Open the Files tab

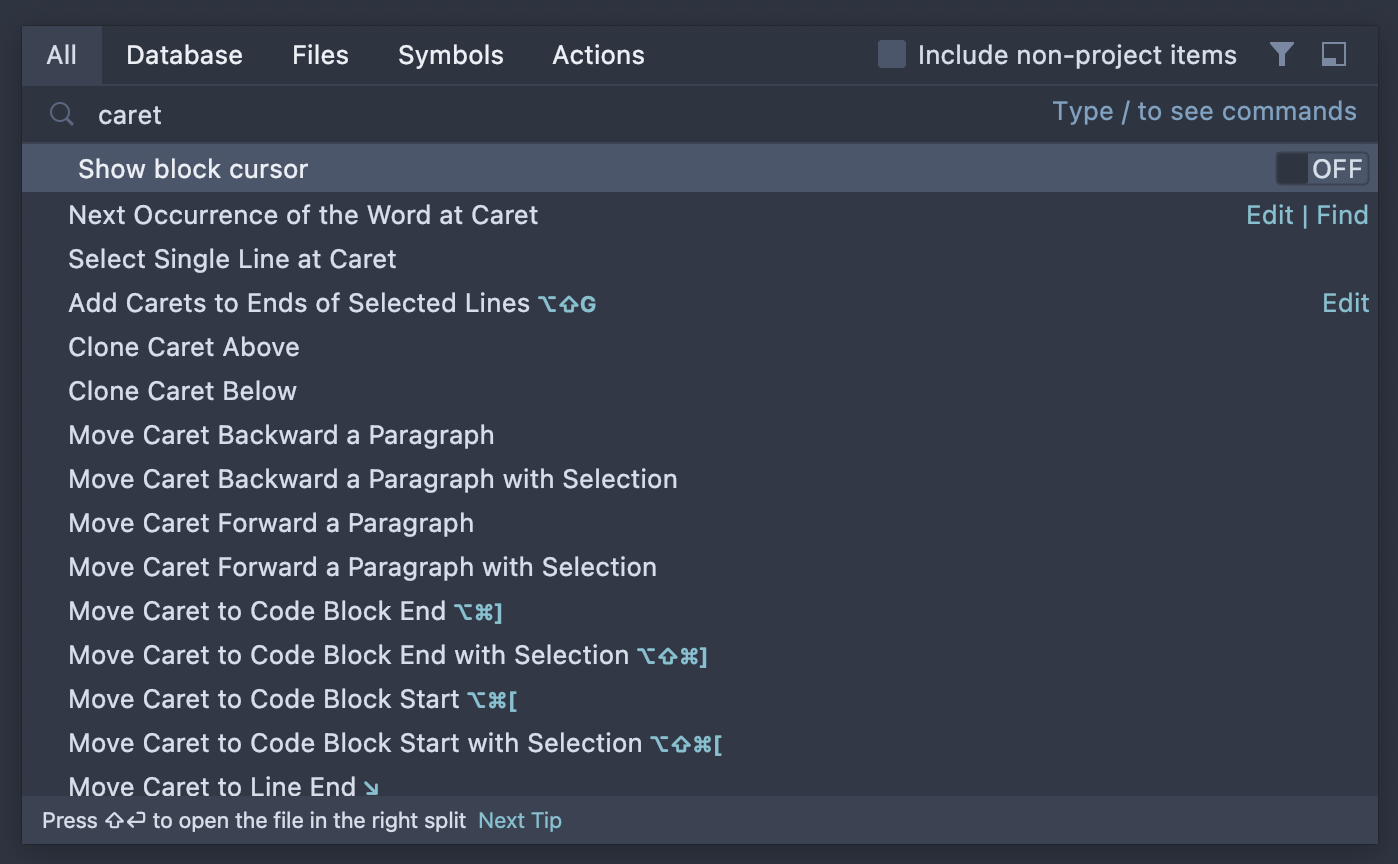tap(320, 55)
